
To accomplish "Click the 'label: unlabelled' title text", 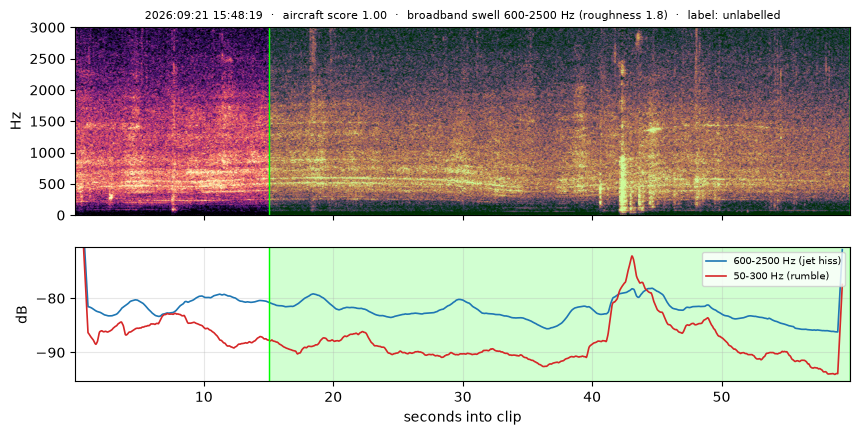I will tap(734, 15).
